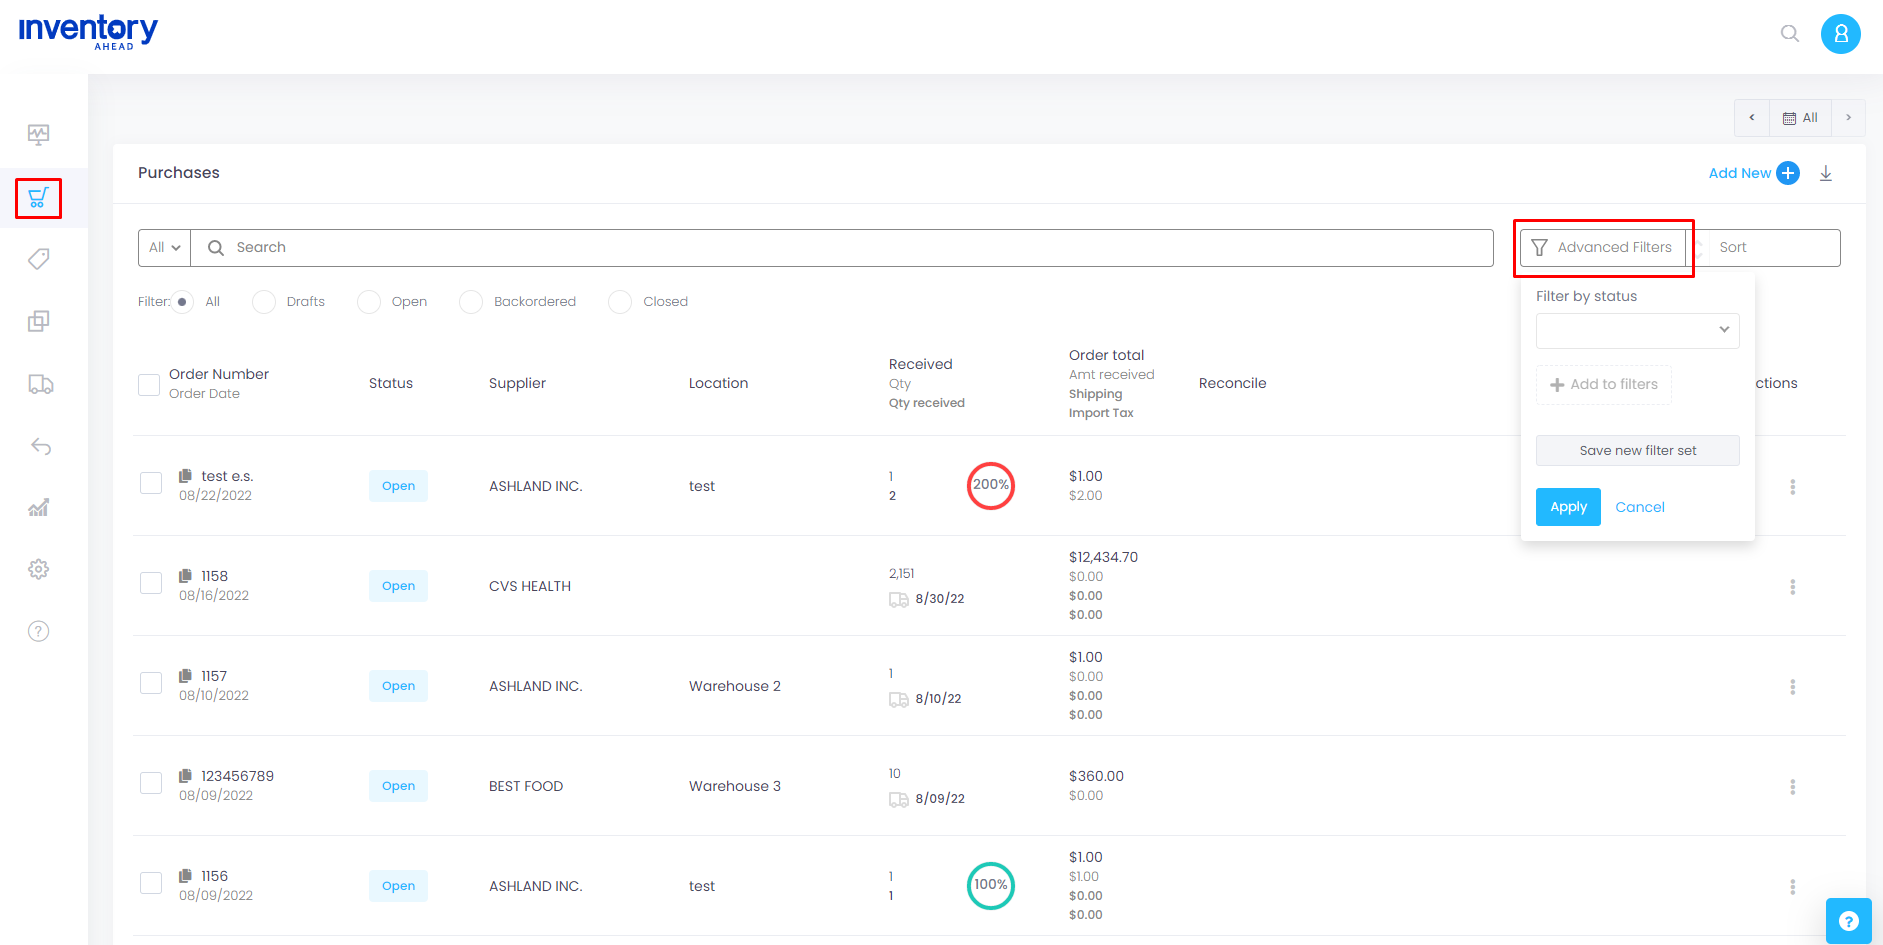Toggle the Advanced Filters panel
The image size is (1883, 945).
1602,248
